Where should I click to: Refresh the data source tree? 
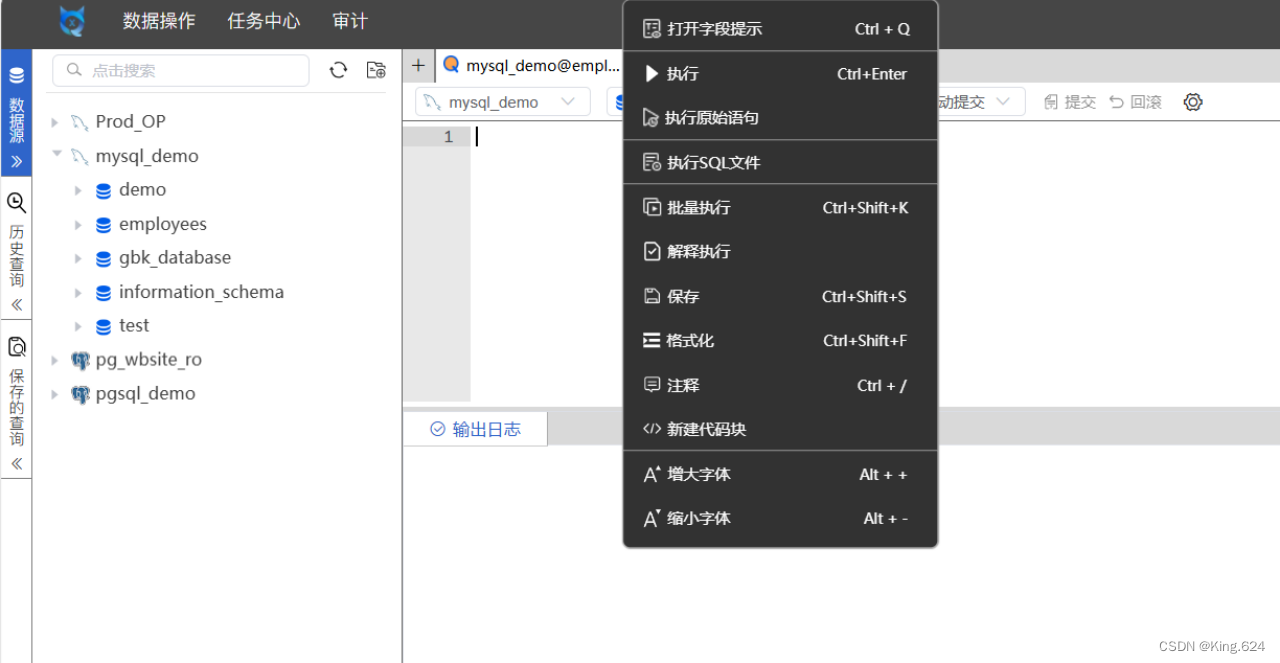pos(339,70)
